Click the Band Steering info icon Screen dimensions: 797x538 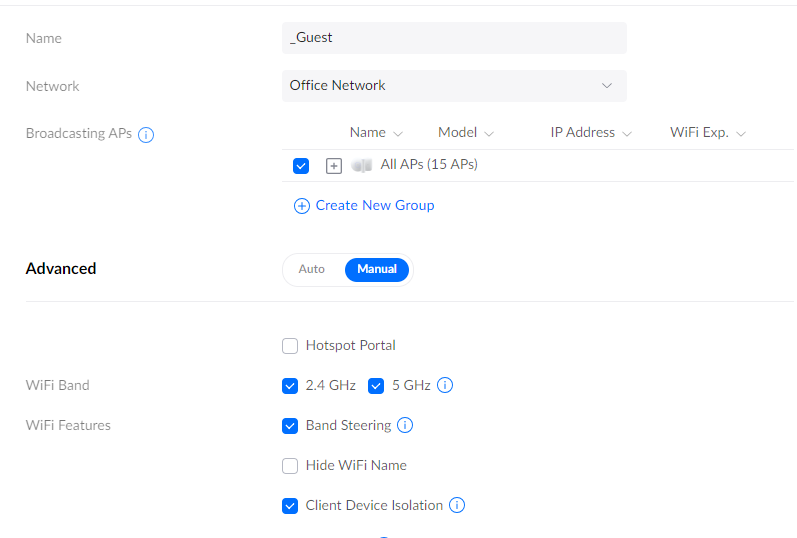click(x=405, y=425)
